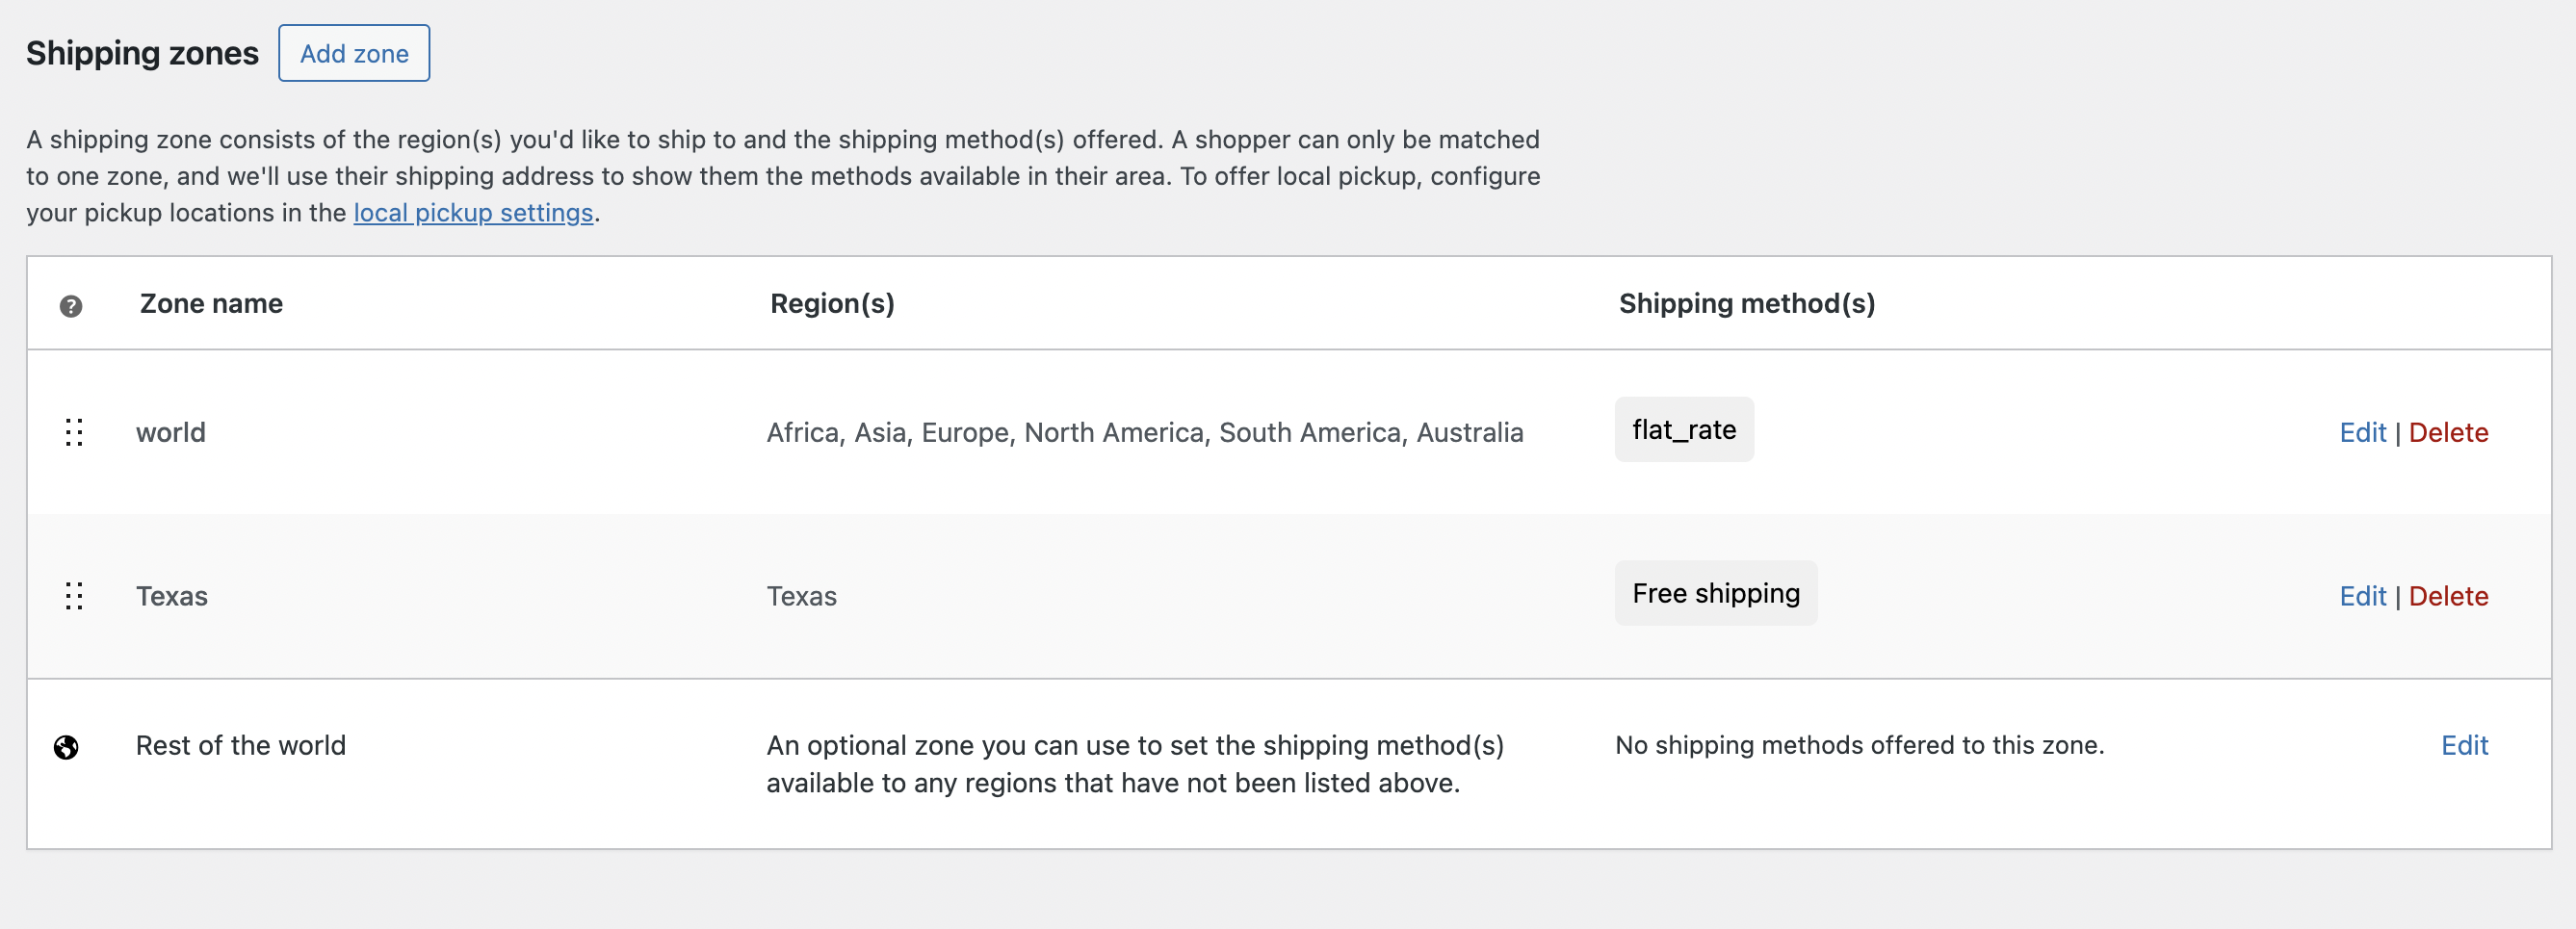Click the world zone regions list text
The image size is (2576, 929).
click(x=1144, y=432)
